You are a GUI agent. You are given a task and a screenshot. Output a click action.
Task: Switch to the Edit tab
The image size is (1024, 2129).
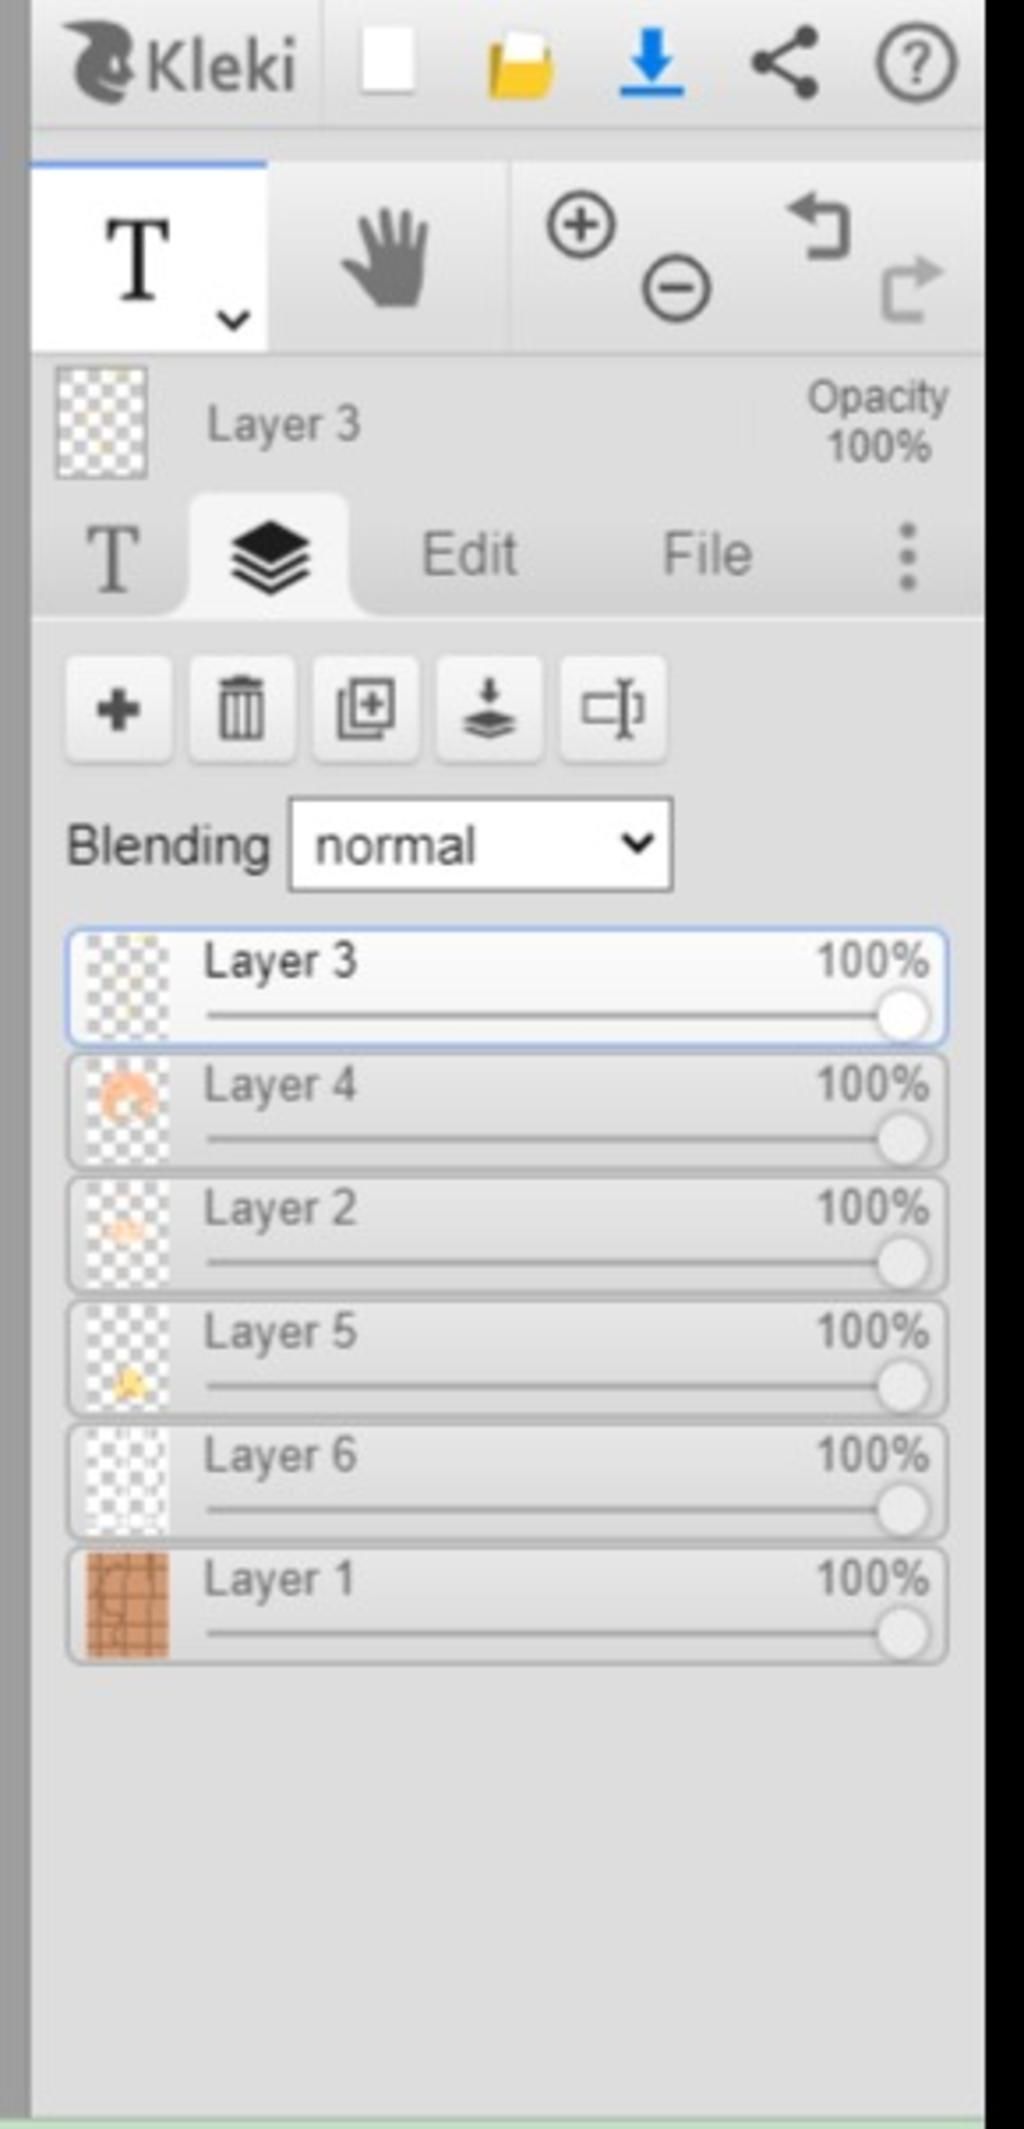(470, 554)
